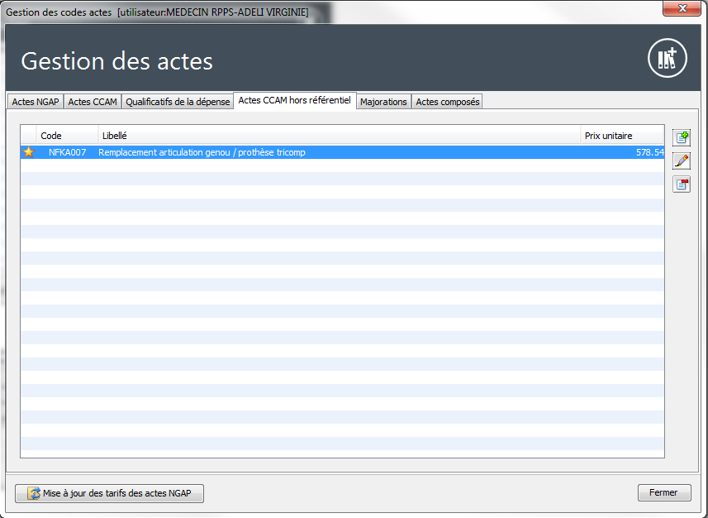This screenshot has height=518, width=708.
Task: Click the star icon on NFKA007 row
Action: pos(29,152)
